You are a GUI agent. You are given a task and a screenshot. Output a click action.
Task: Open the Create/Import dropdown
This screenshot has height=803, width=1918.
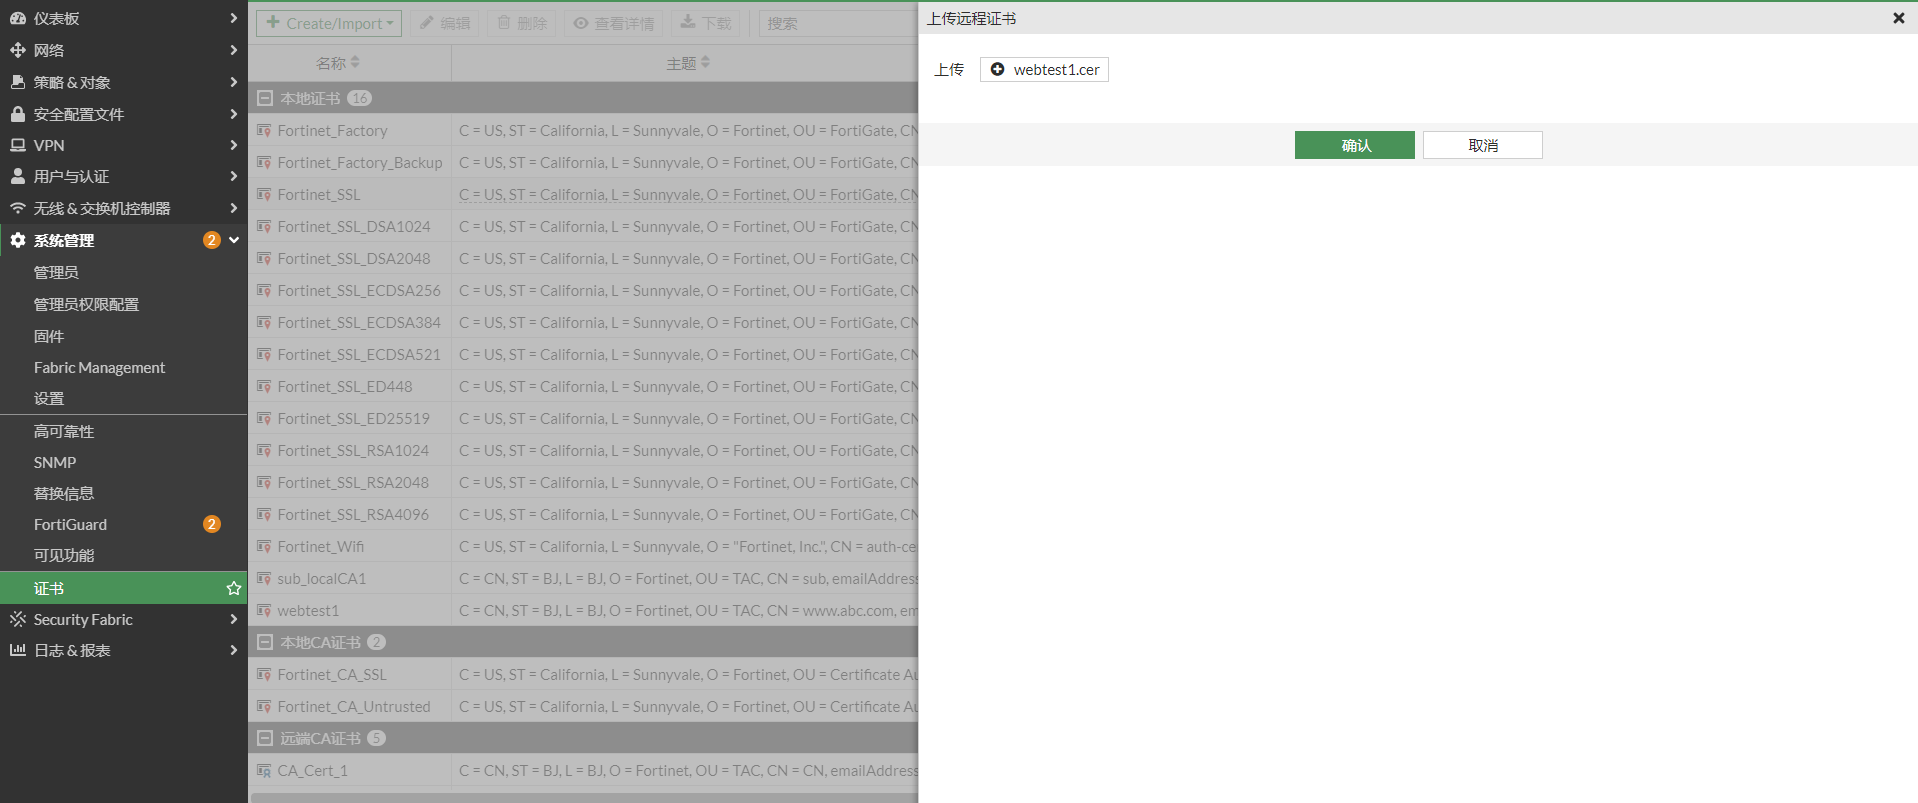(329, 23)
